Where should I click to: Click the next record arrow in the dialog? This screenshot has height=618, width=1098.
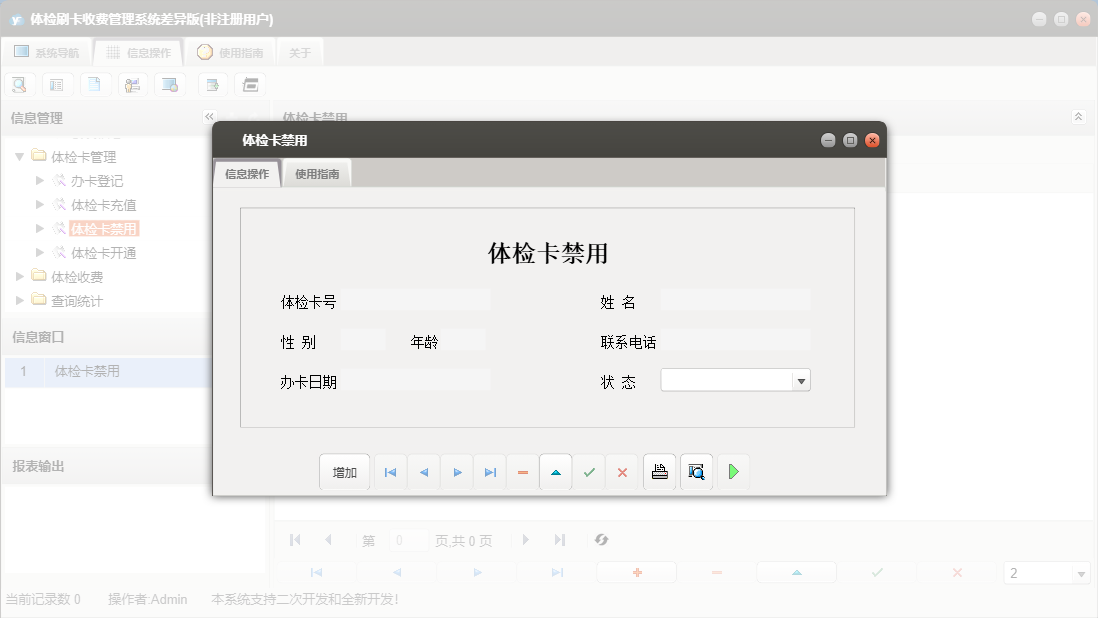click(457, 471)
